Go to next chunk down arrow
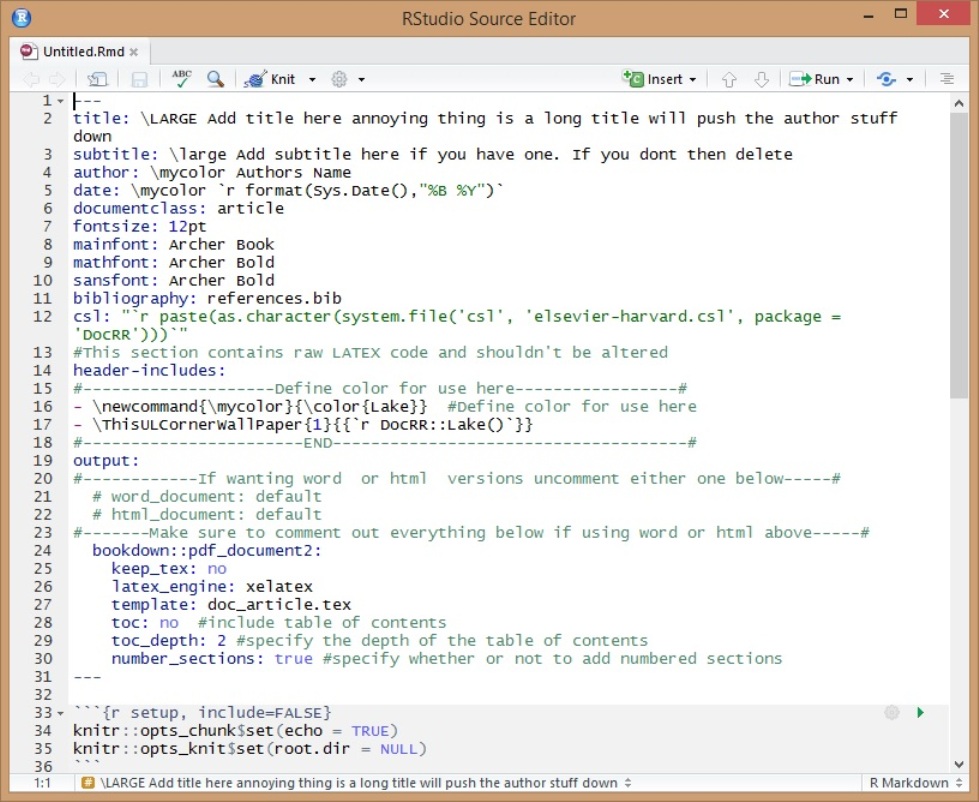 click(x=761, y=79)
